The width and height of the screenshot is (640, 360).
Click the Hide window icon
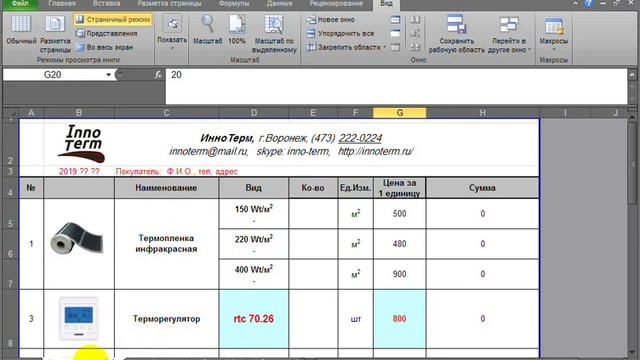pos(395,33)
